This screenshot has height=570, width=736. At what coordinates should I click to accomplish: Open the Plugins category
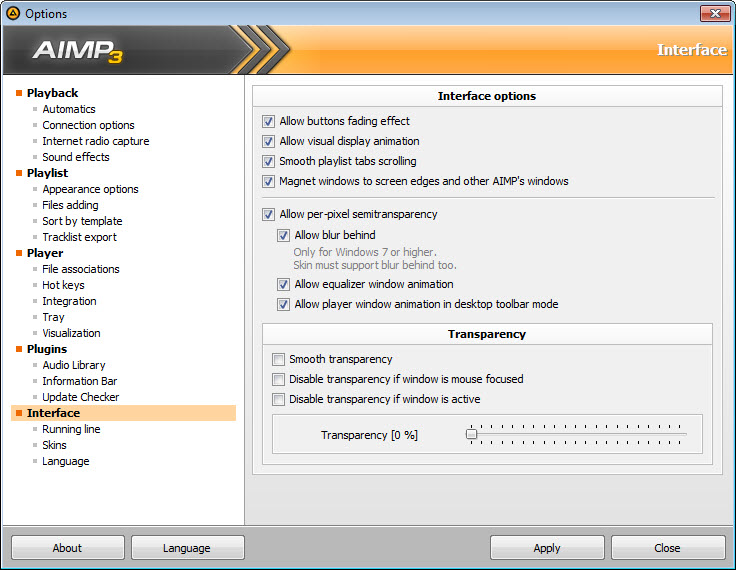pos(47,349)
